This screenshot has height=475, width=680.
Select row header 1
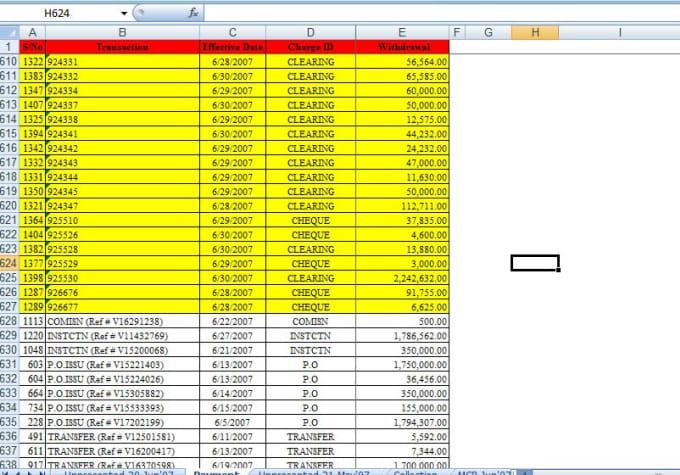coord(10,47)
